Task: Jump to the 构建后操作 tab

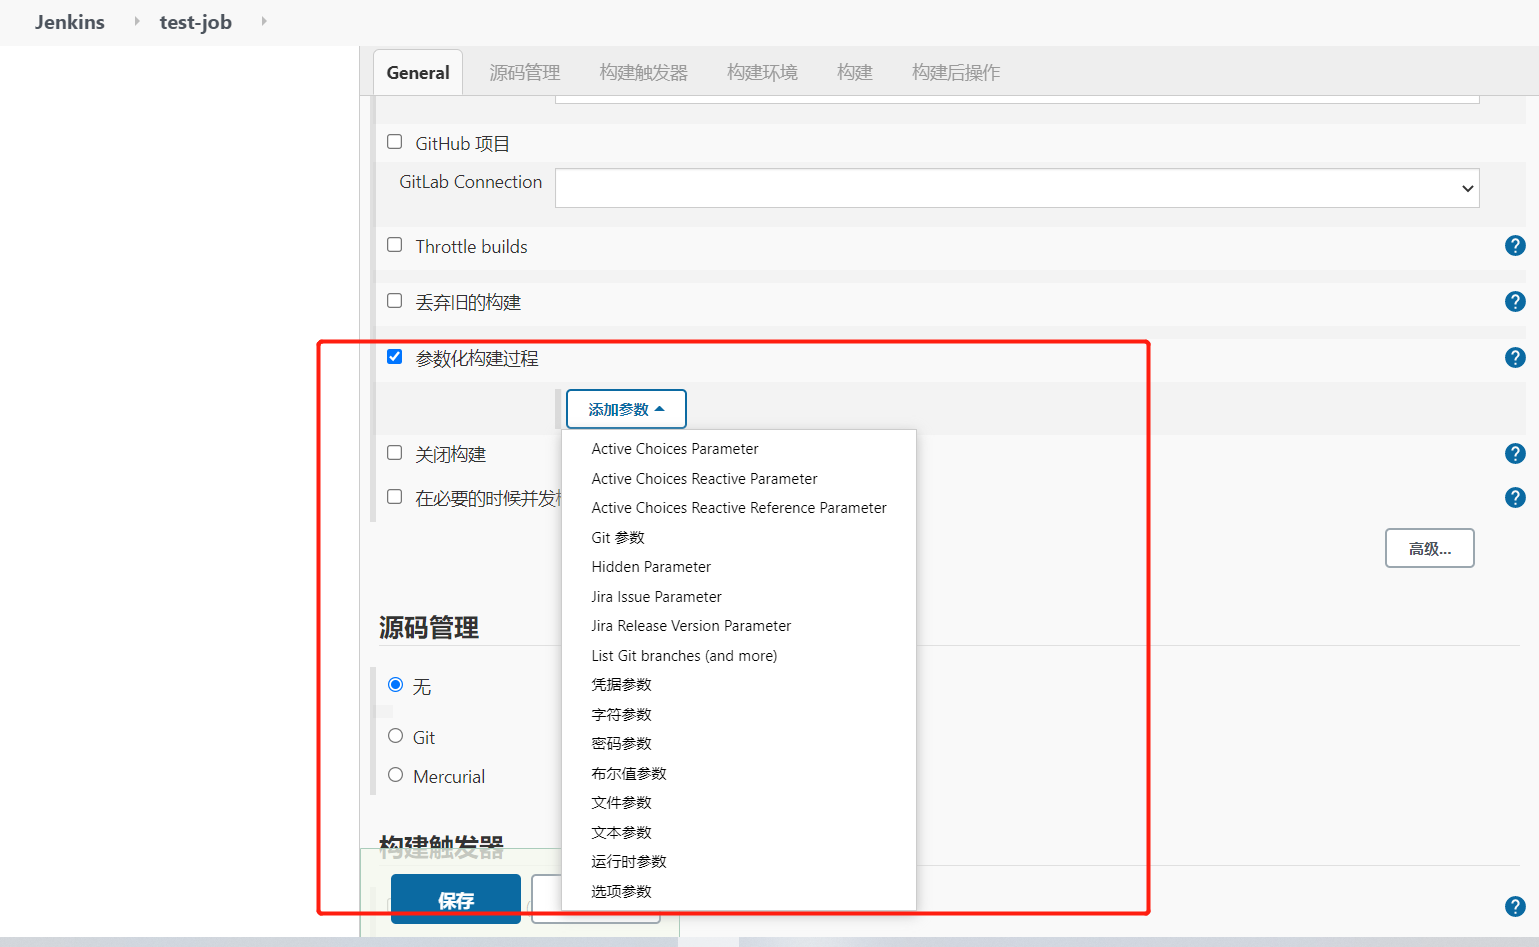Action: tap(956, 73)
